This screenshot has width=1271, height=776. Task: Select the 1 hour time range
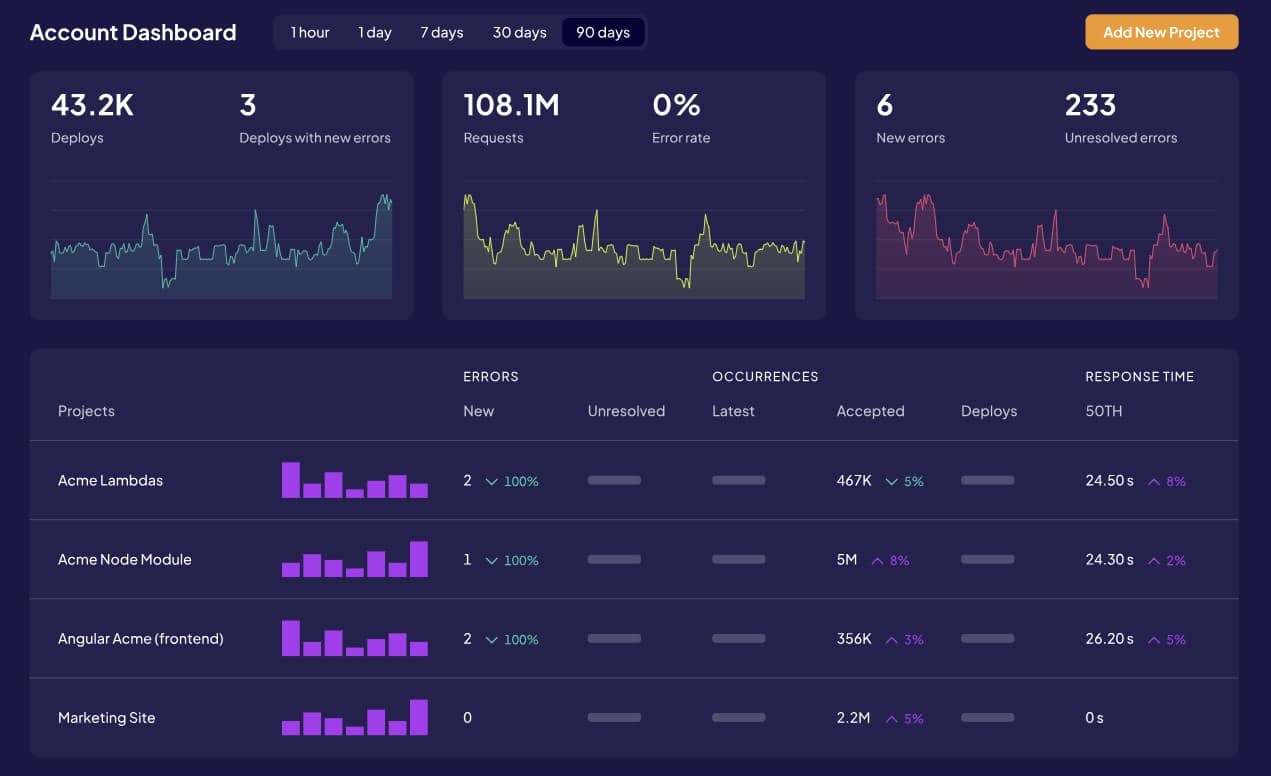310,32
